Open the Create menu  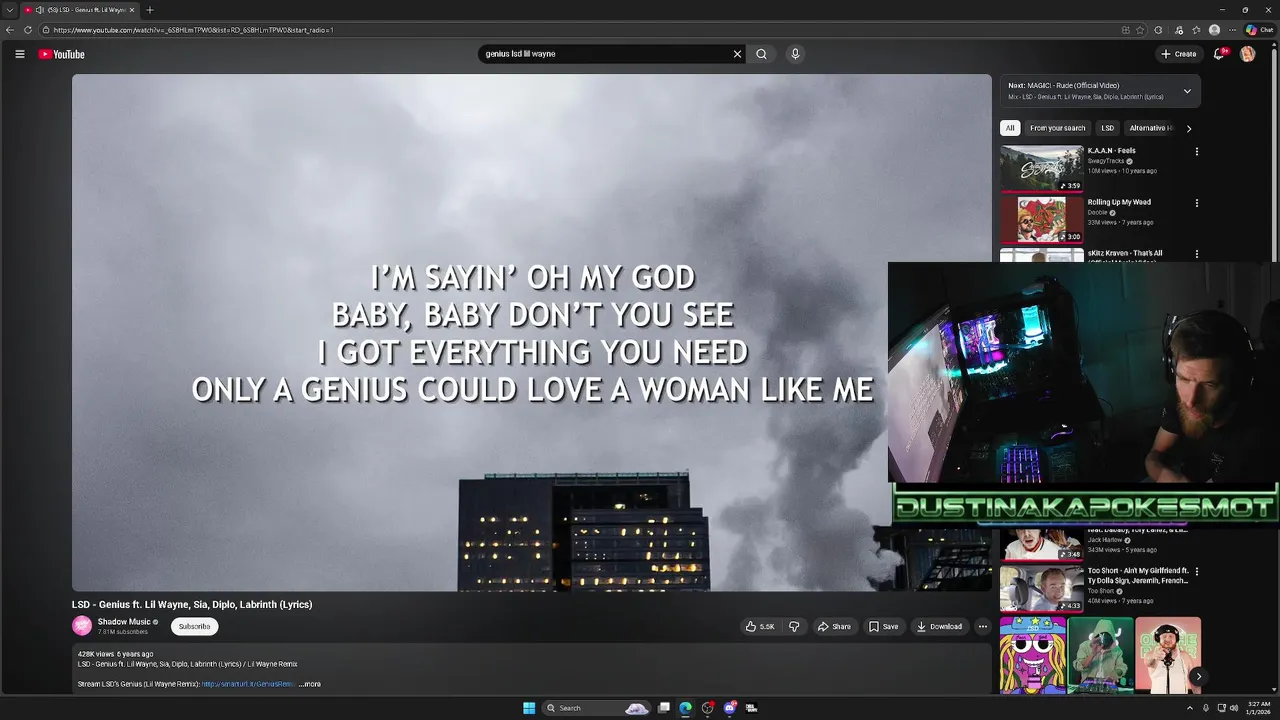(x=1178, y=54)
